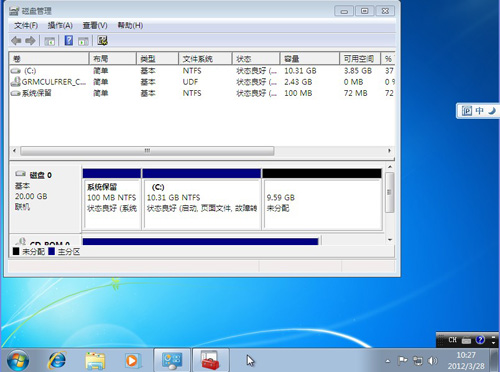Select the 系统保留 100 MB NTFS partition block
This screenshot has height=372, width=500.
[x=112, y=199]
